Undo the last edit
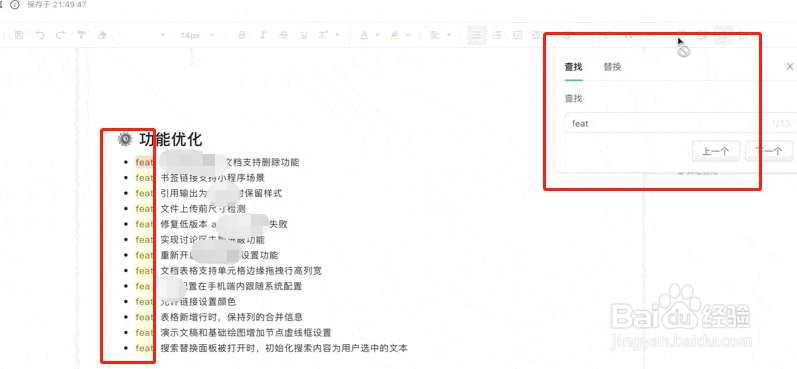 coord(40,35)
